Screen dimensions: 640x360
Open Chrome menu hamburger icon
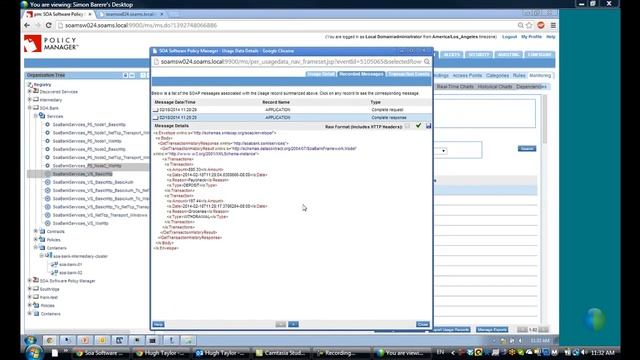pos(553,25)
